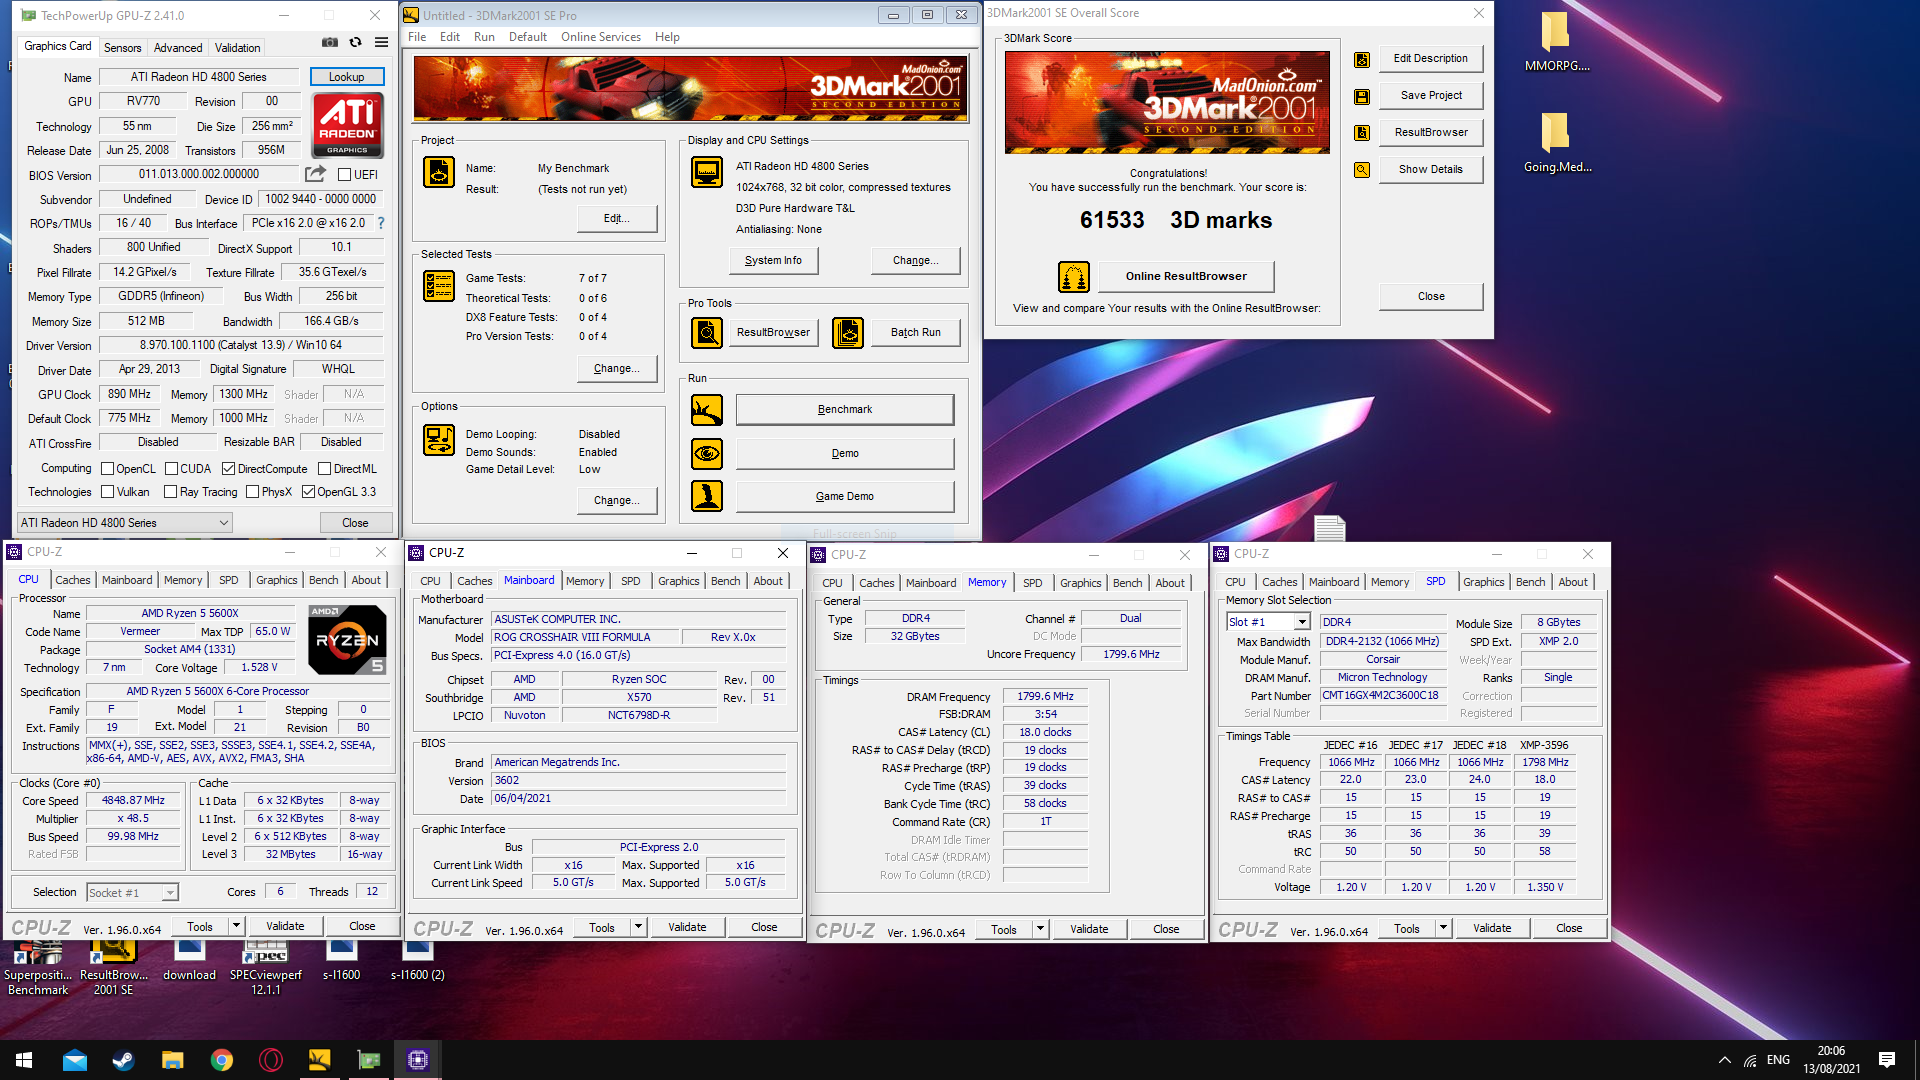Toggle the Vulkan checkbox

pos(107,492)
